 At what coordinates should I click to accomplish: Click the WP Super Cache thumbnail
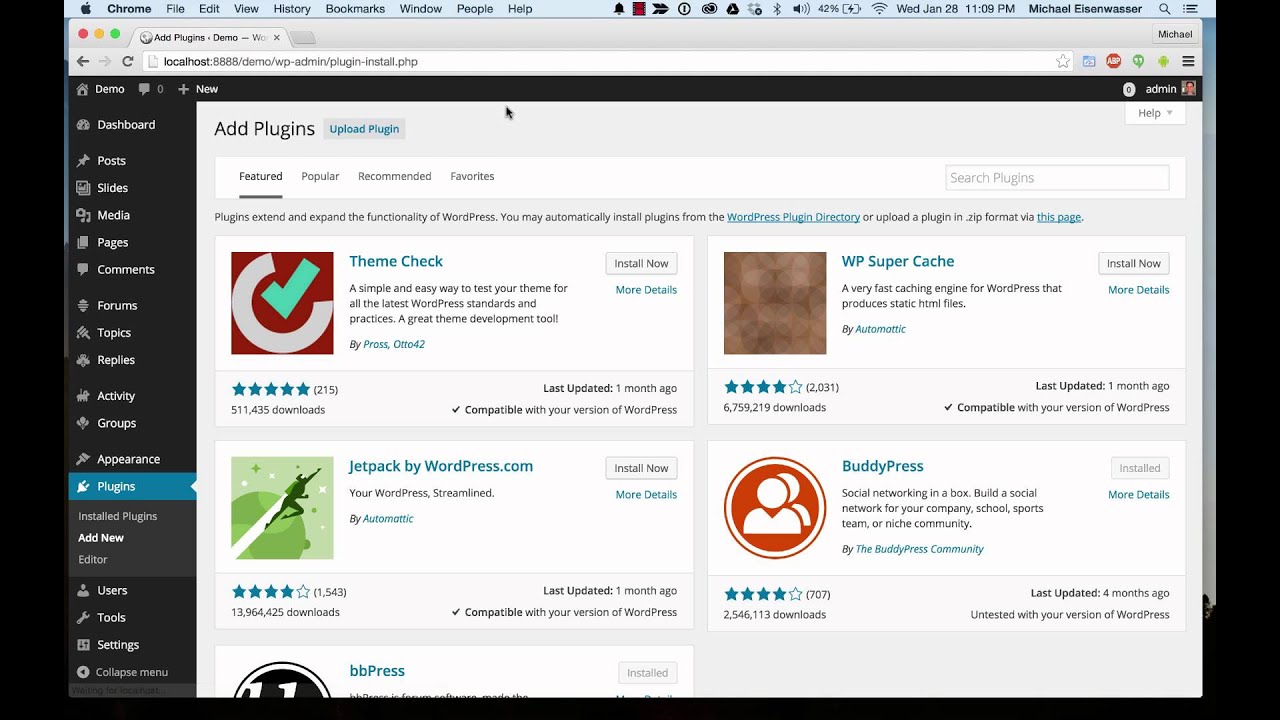[x=775, y=303]
